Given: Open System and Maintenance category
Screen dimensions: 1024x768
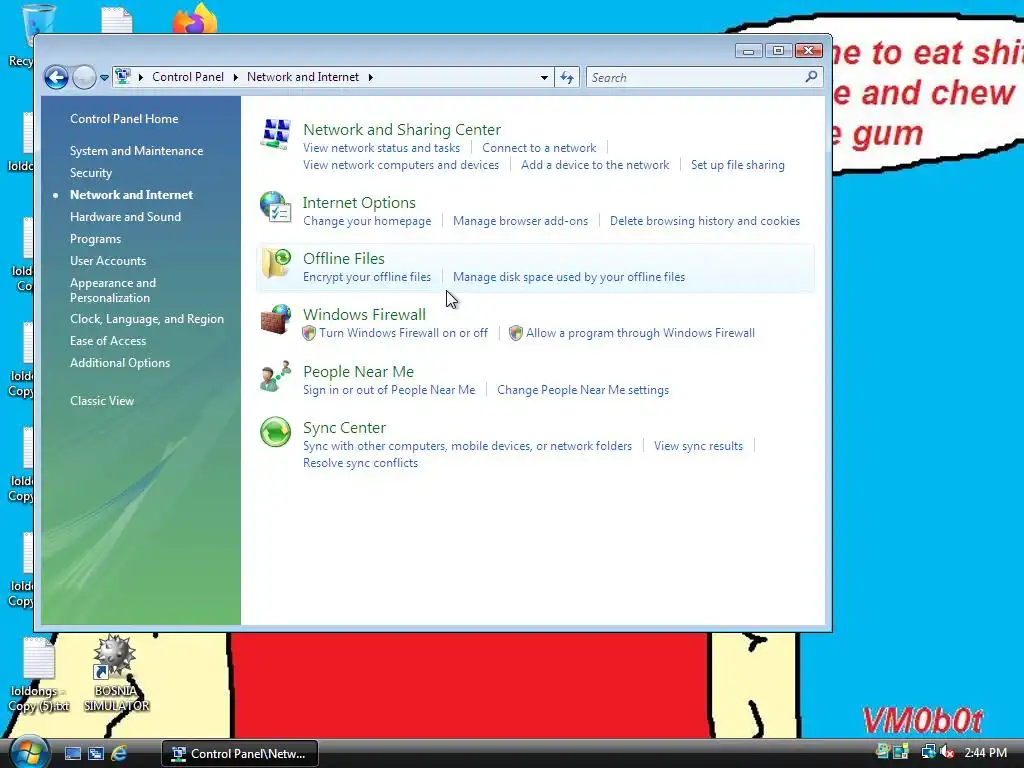Looking at the screenshot, I should click(136, 151).
